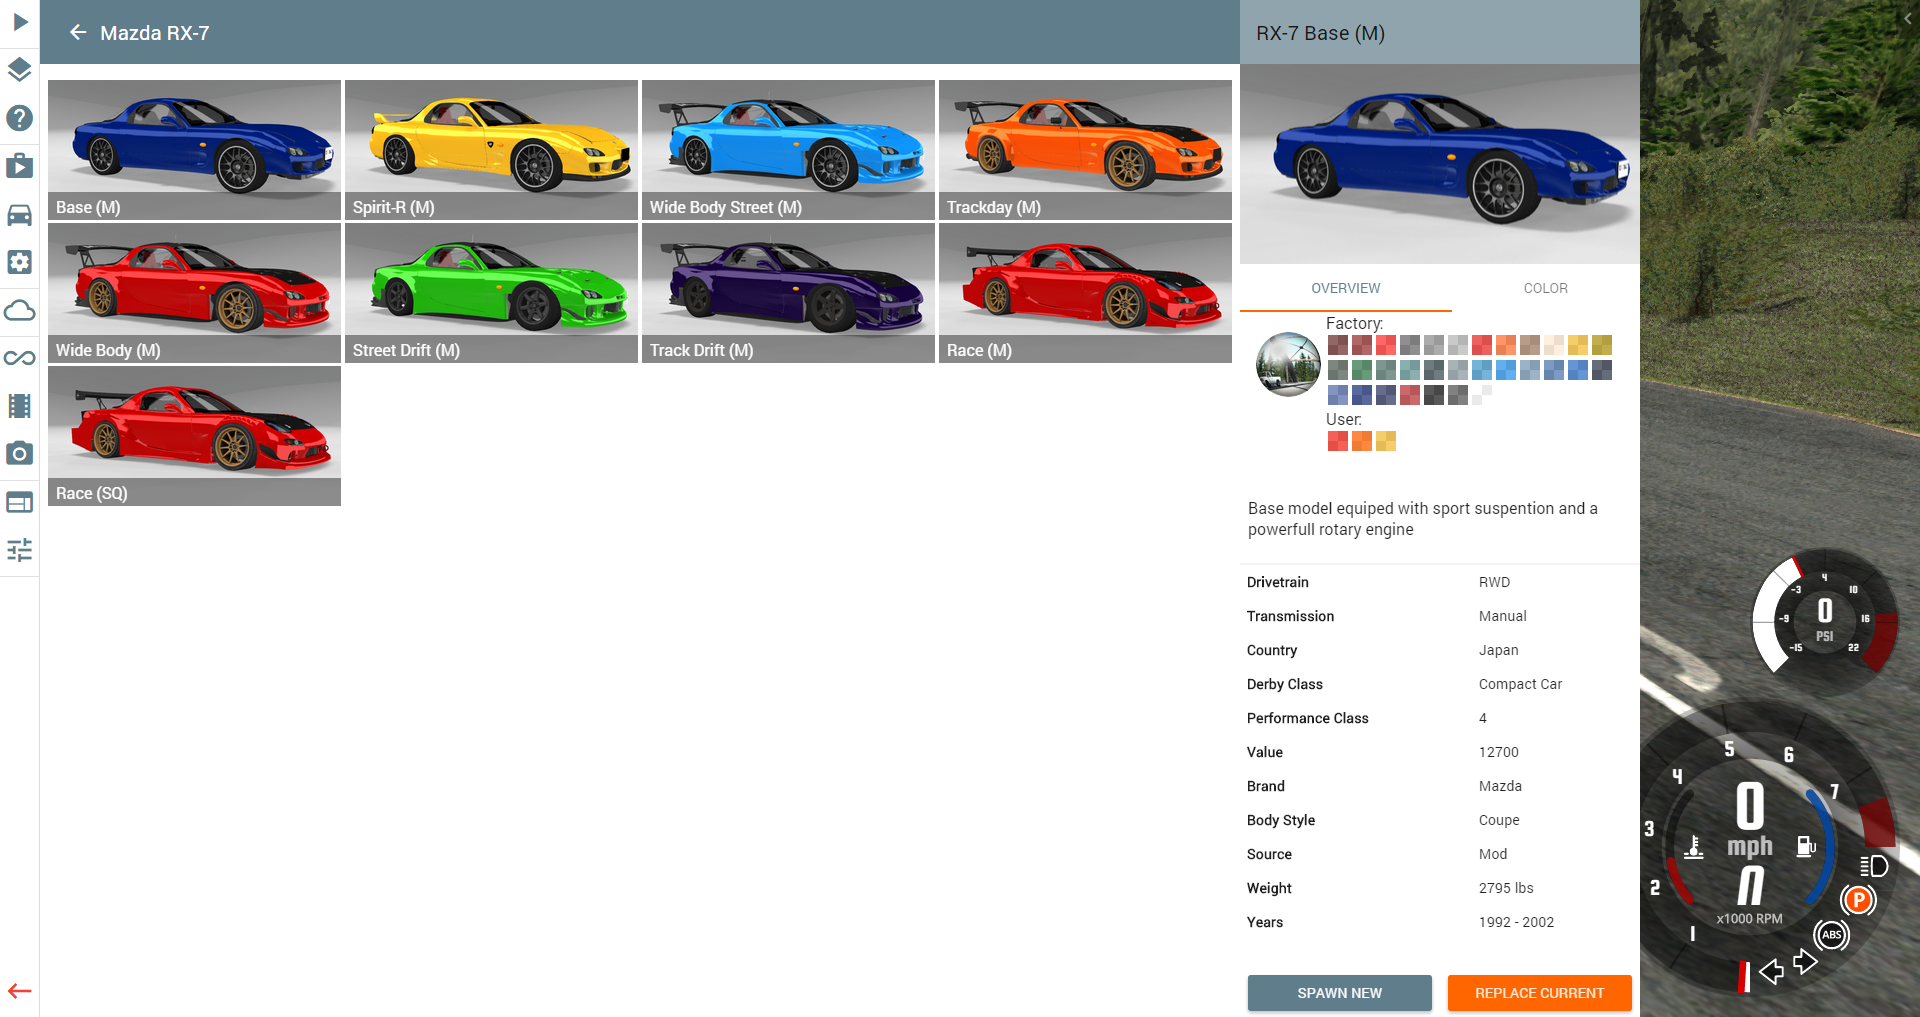Click the boost PSI gauge
This screenshot has height=1017, width=1920.
[x=1825, y=620]
